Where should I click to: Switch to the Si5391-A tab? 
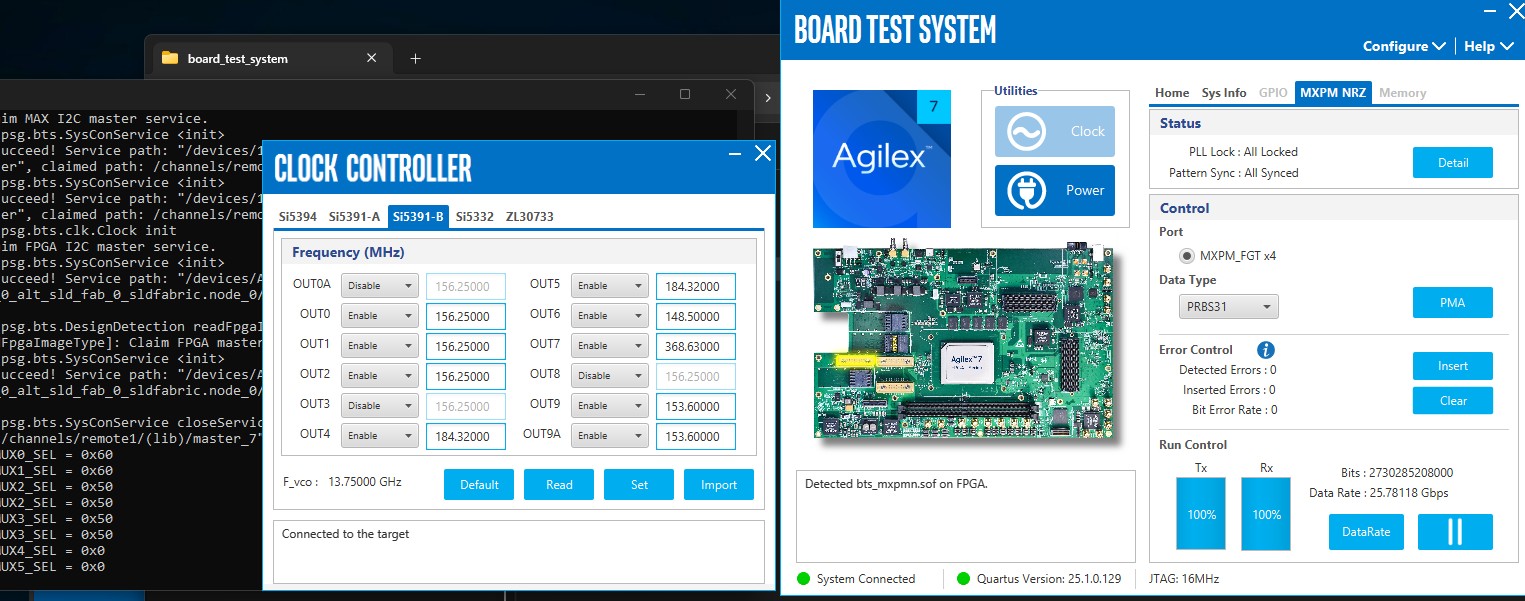(x=355, y=217)
